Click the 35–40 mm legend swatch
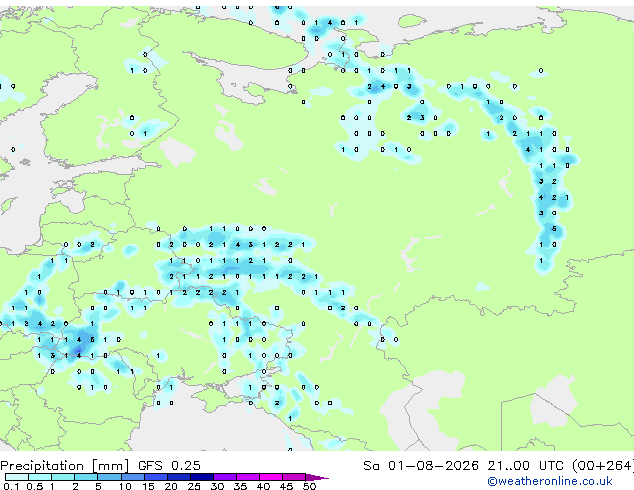The width and height of the screenshot is (634, 490). (x=248, y=477)
